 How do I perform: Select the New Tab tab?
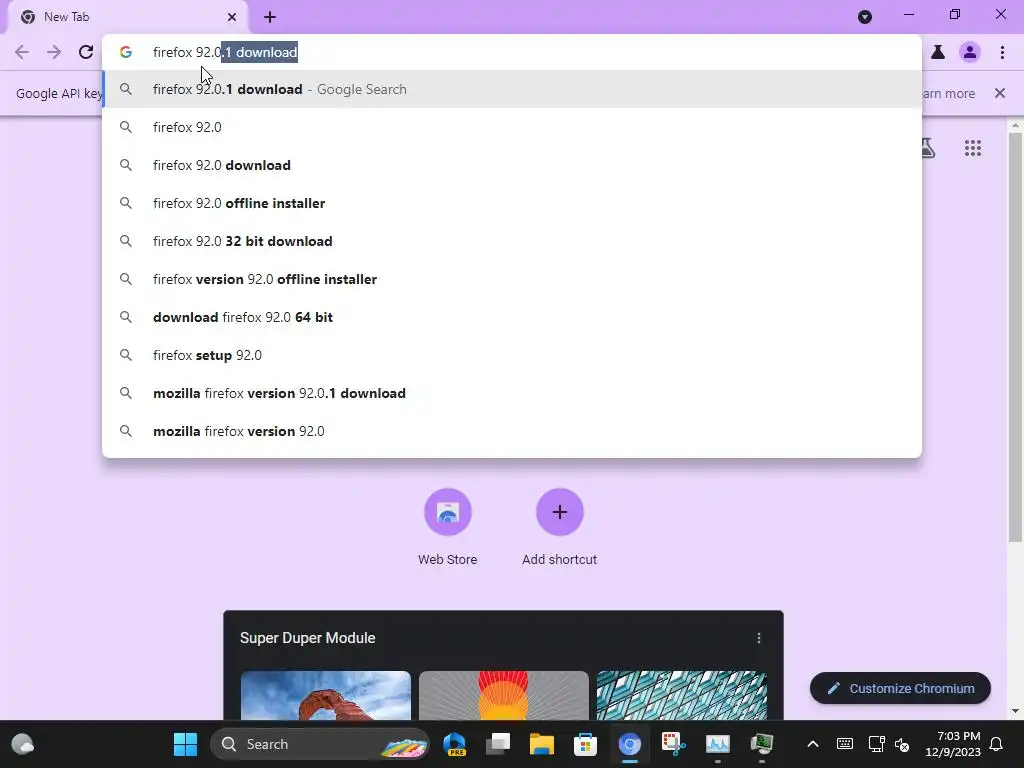click(127, 17)
